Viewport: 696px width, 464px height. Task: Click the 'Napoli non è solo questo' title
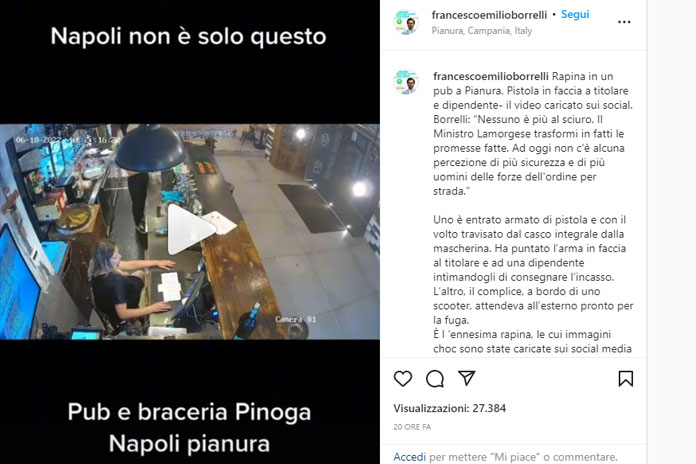188,36
